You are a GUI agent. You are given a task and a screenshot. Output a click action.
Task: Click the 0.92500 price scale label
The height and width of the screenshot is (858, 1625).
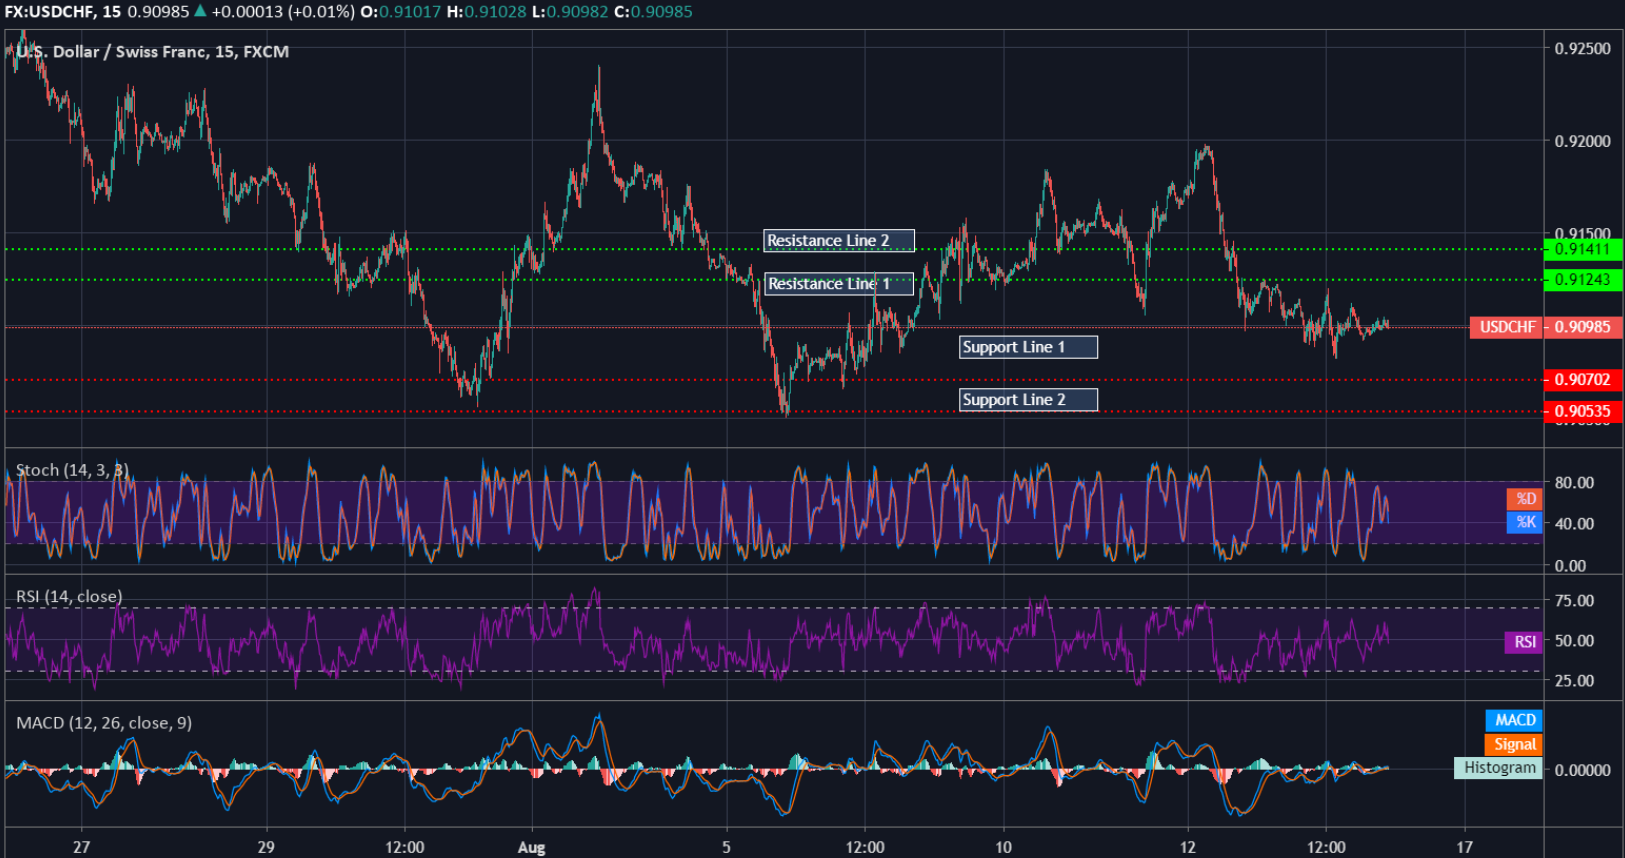[1583, 49]
